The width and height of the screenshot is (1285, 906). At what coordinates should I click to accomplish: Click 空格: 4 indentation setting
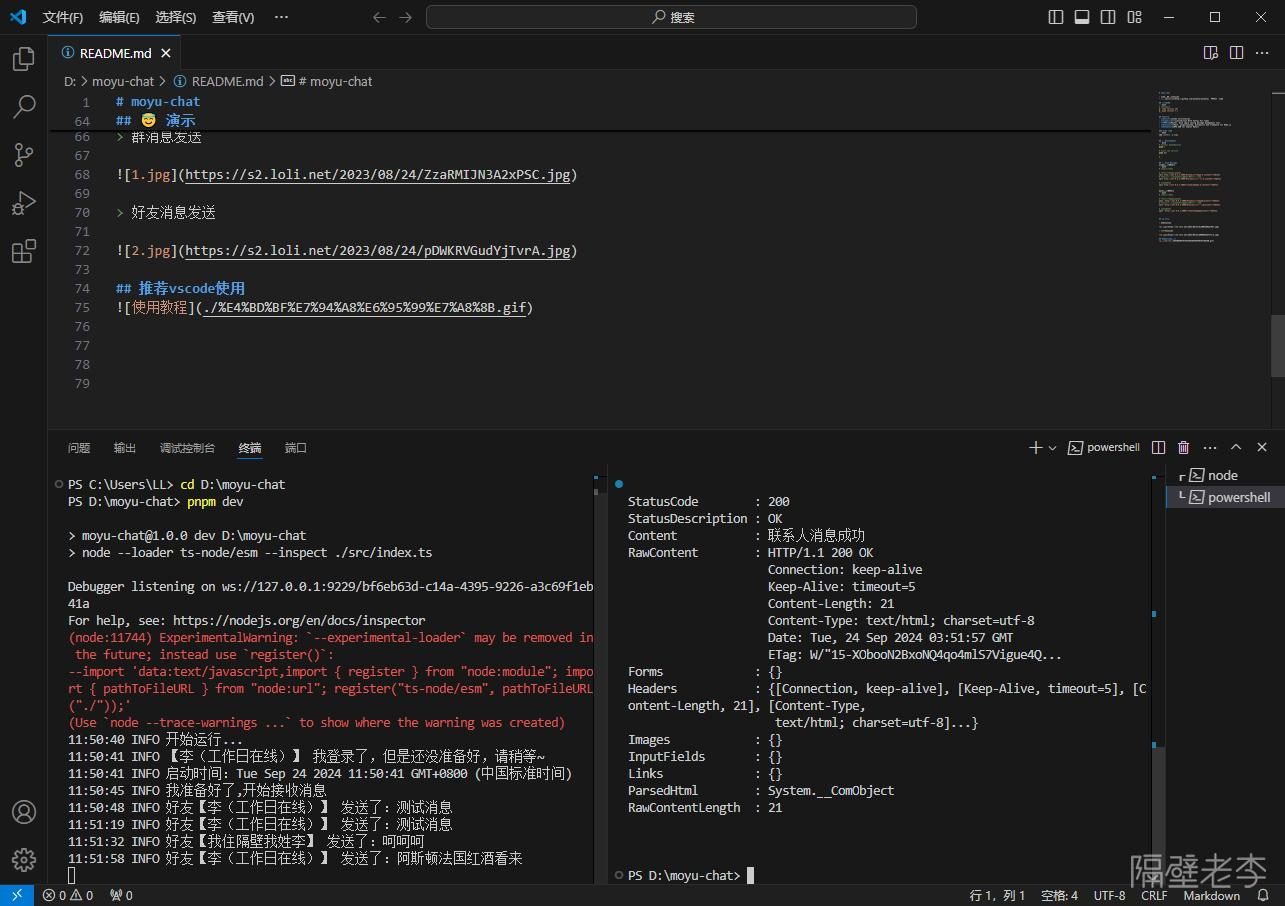(x=1059, y=895)
